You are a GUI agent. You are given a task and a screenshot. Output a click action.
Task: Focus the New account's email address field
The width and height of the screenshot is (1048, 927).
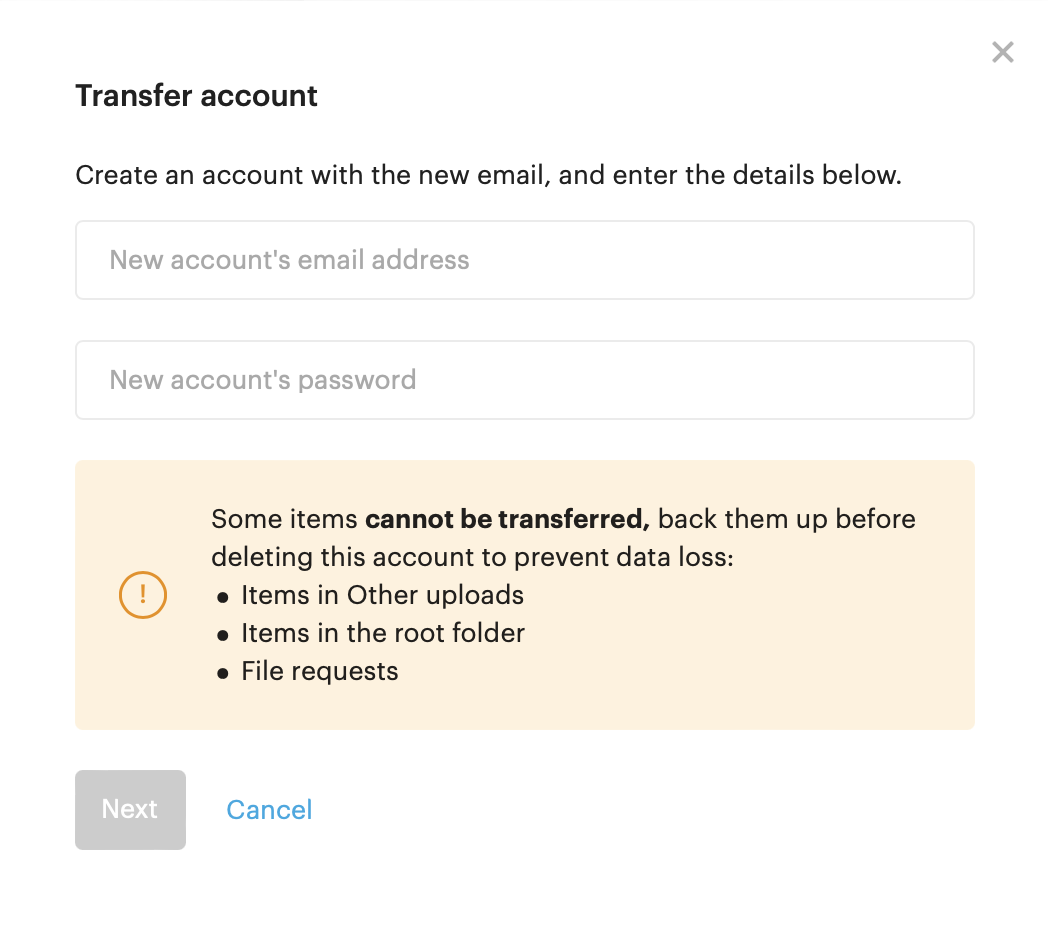click(x=525, y=260)
